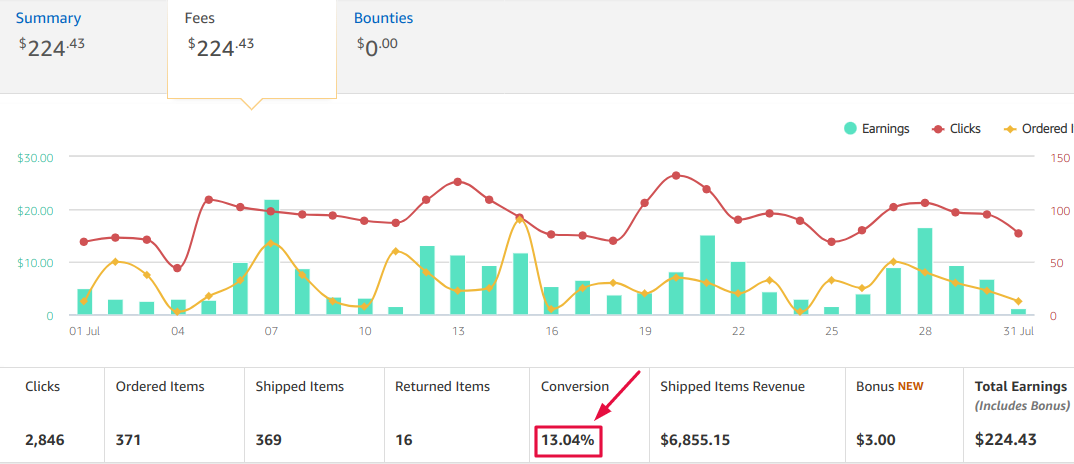
Task: Click the Clicks total of 2,846
Action: point(44,440)
